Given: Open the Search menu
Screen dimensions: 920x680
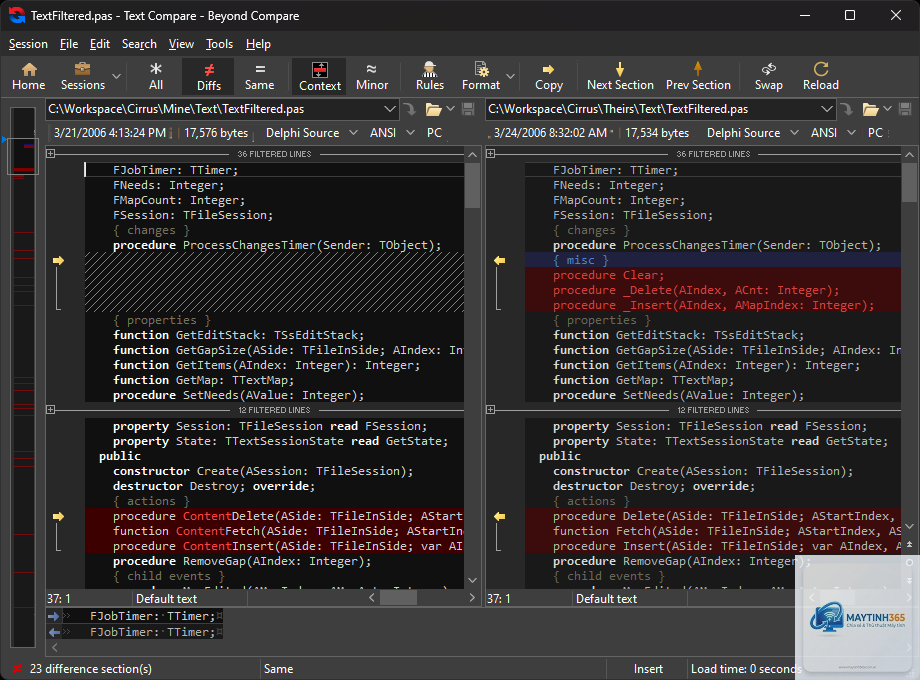Looking at the screenshot, I should (139, 44).
